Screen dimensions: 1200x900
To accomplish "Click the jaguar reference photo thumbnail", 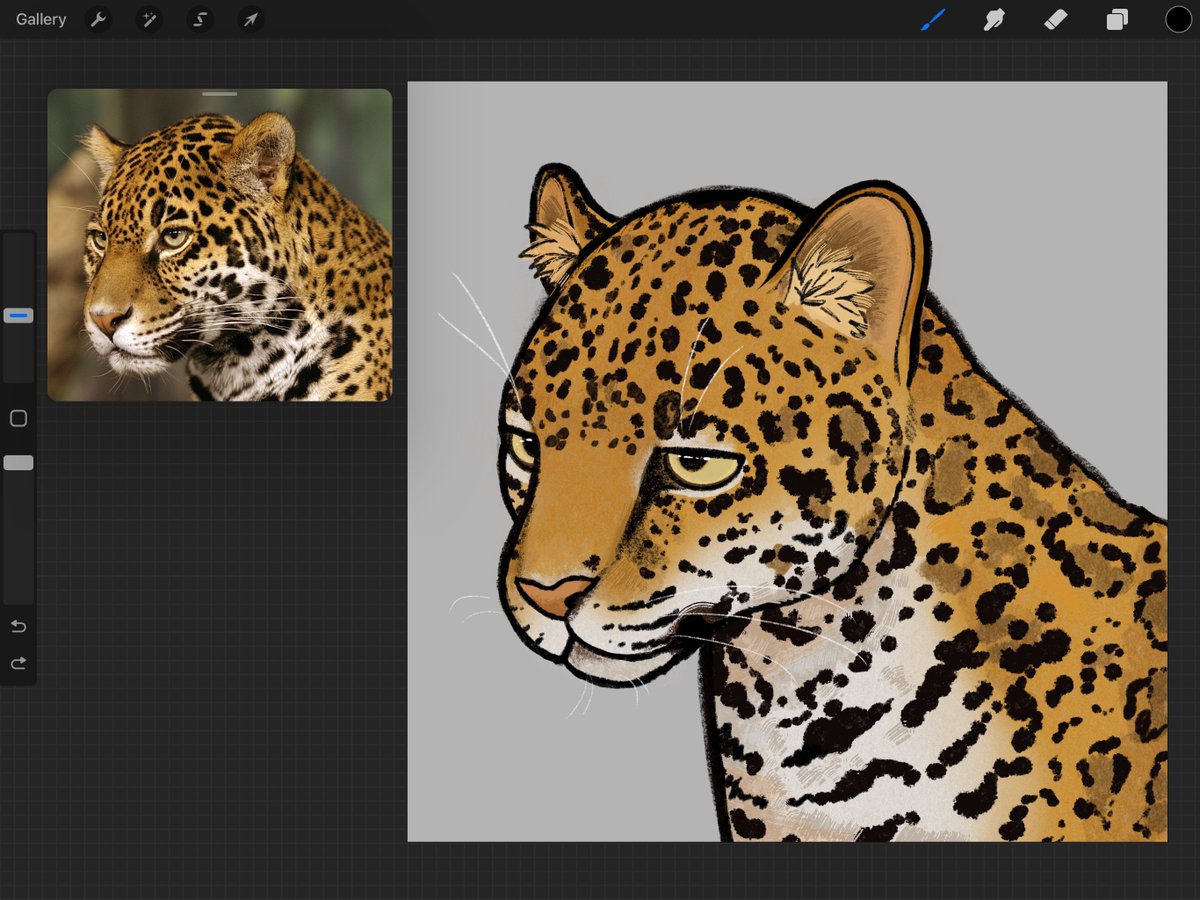I will click(x=220, y=245).
